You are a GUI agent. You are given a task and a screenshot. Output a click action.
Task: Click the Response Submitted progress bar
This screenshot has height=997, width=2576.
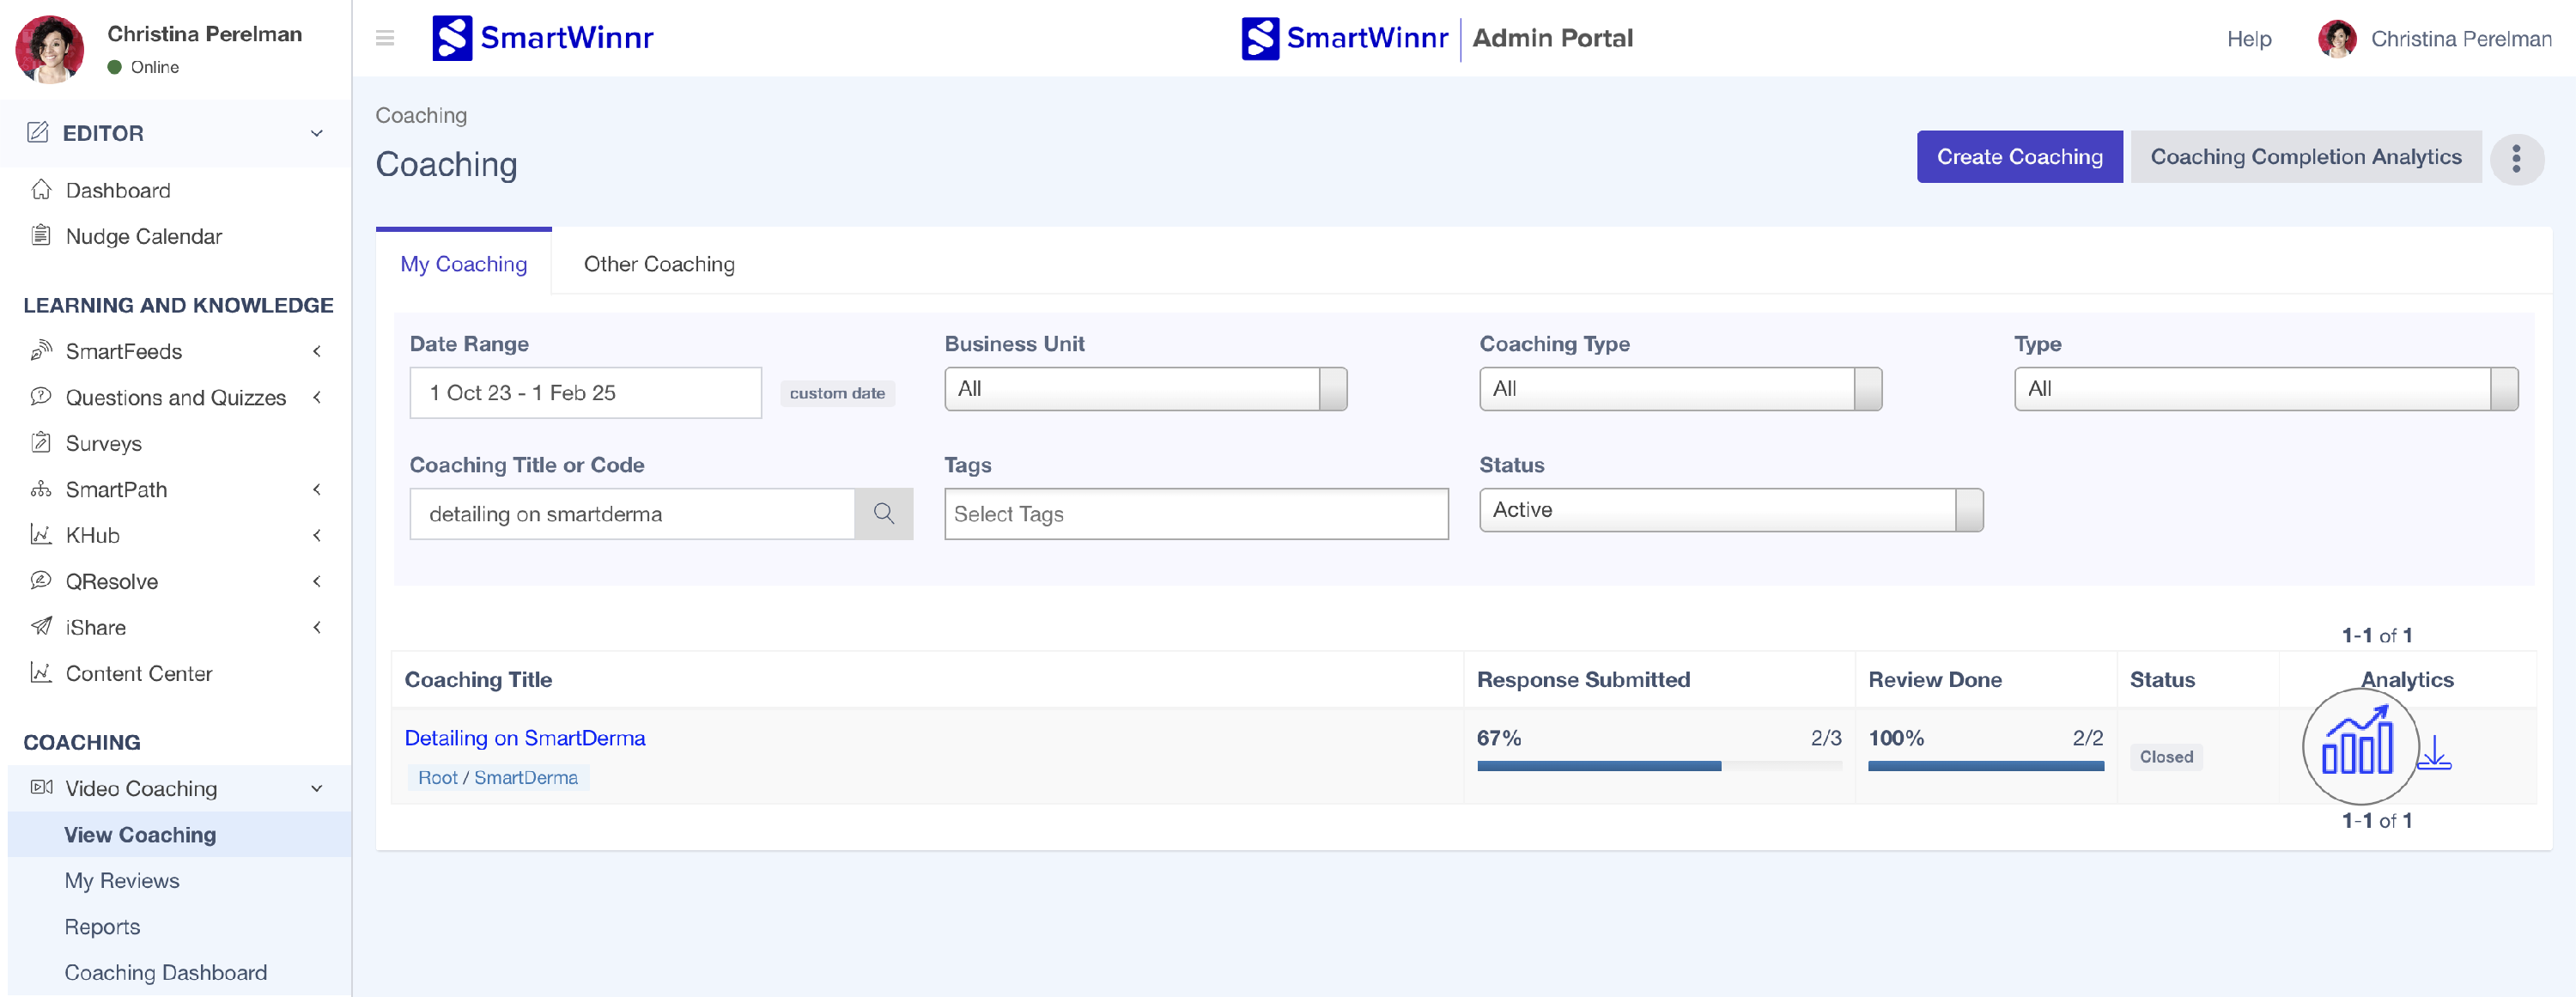[x=1658, y=766]
